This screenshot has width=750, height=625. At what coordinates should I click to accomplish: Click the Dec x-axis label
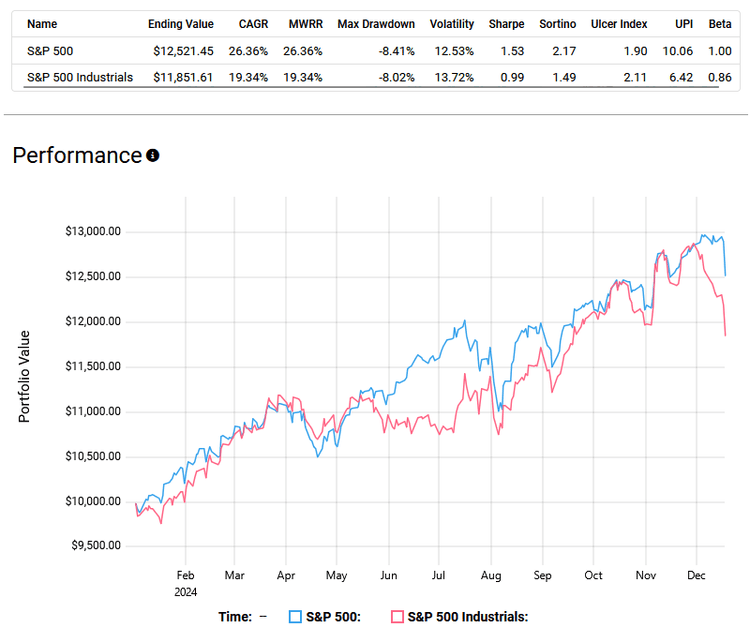[x=696, y=575]
